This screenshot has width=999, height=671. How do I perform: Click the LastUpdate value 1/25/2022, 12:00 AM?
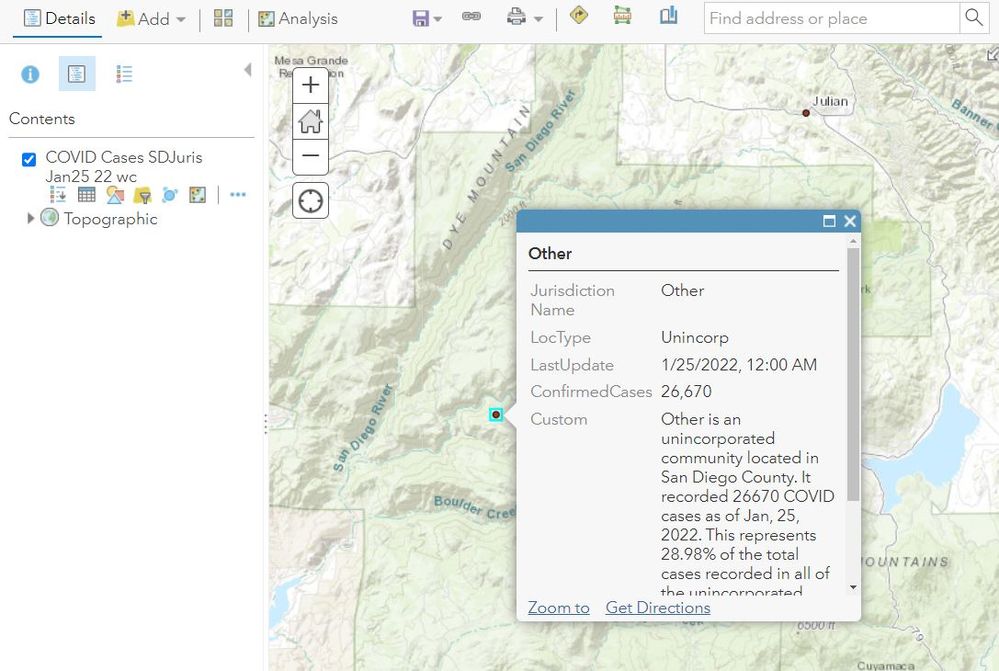coord(738,364)
